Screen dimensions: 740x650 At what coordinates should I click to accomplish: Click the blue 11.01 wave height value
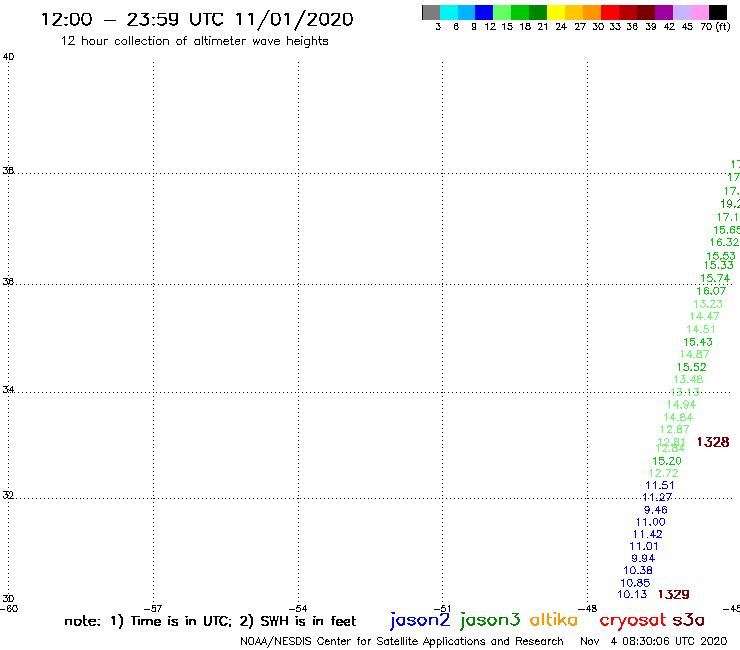tap(644, 546)
